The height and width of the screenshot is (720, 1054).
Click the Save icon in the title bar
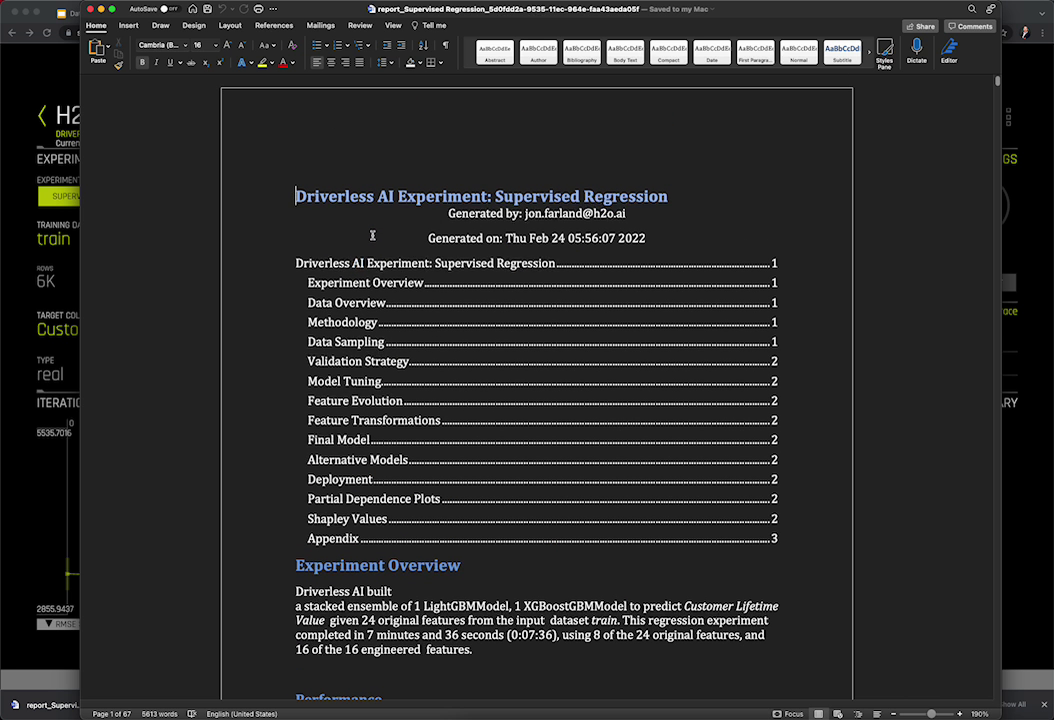[x=207, y=9]
